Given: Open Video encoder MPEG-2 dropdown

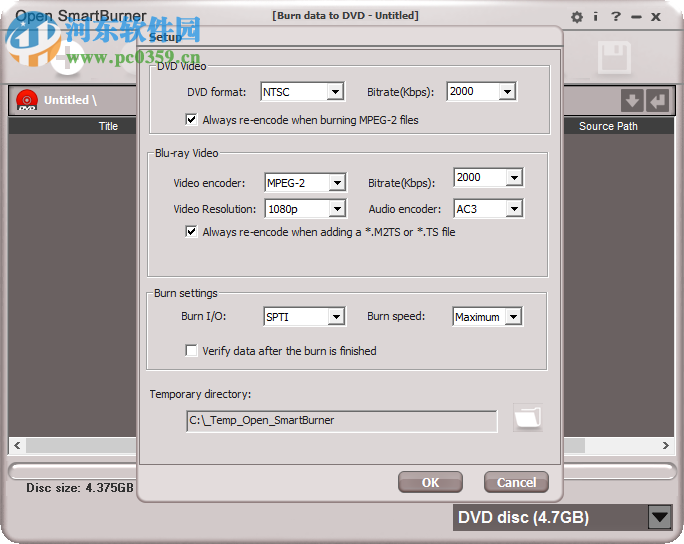Looking at the screenshot, I should pyautogui.click(x=337, y=182).
